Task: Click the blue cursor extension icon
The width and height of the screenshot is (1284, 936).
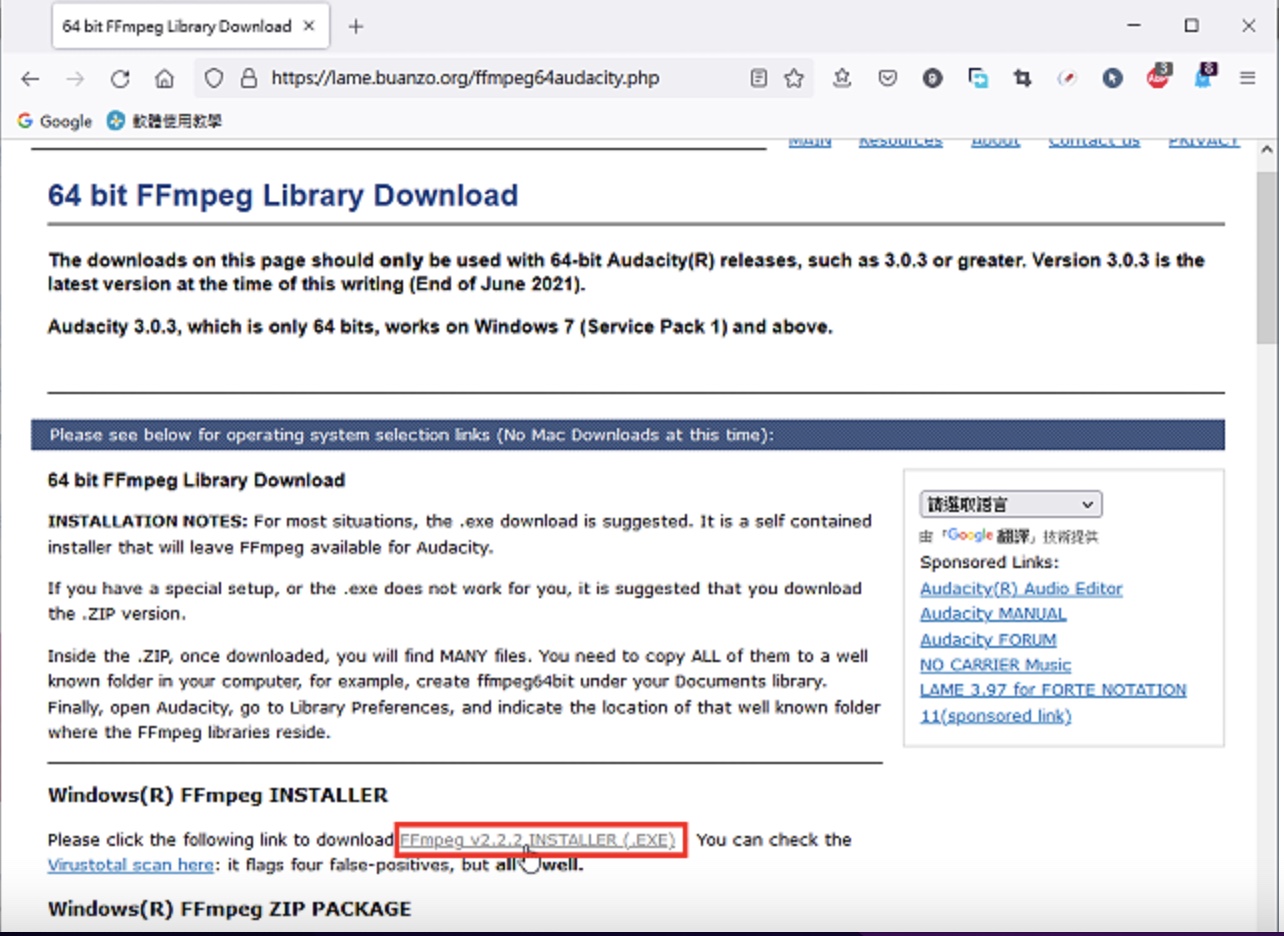Action: (x=1113, y=78)
